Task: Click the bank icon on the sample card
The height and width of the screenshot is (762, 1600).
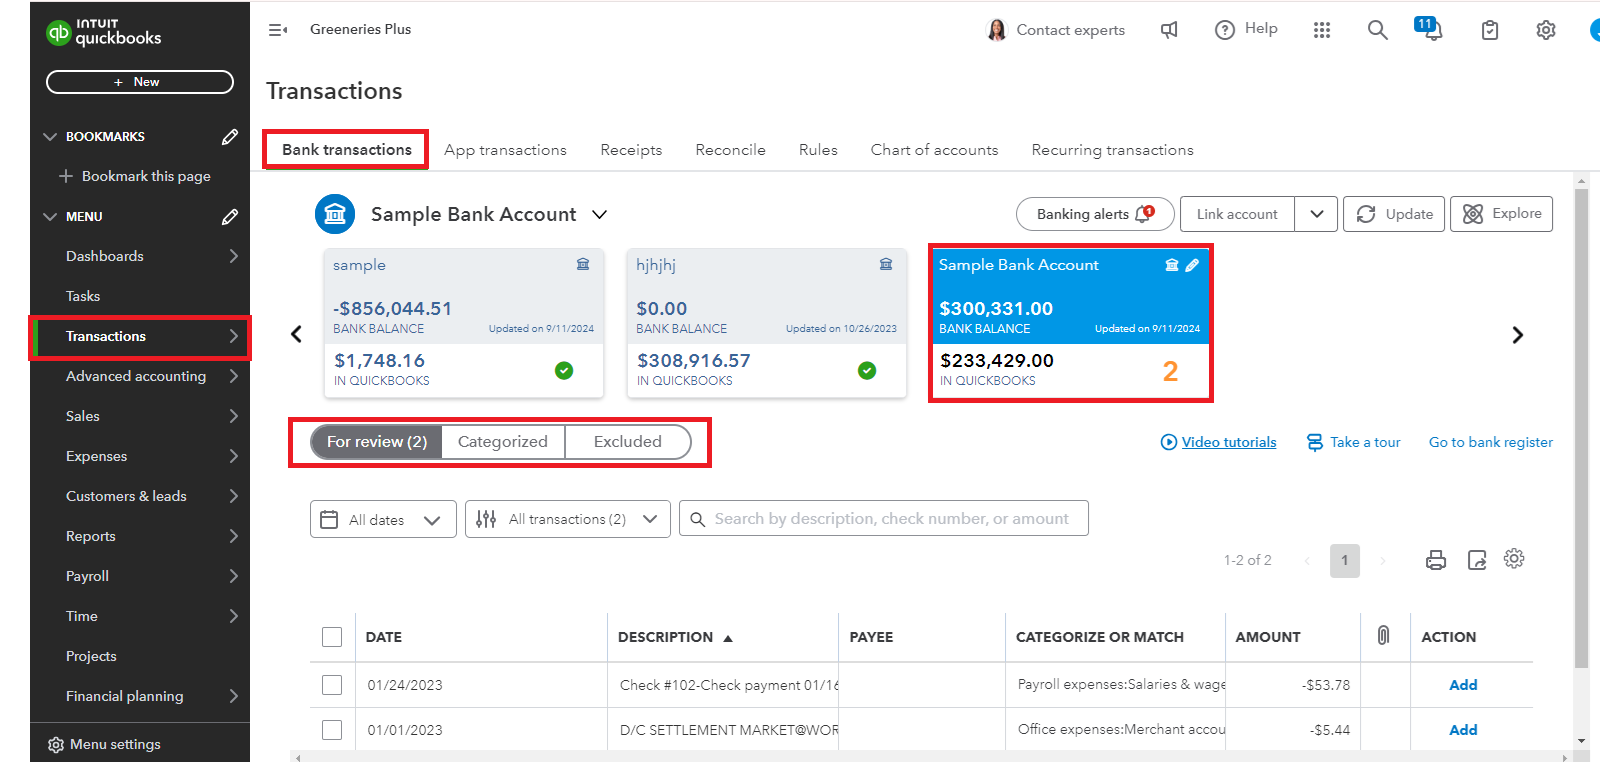Action: point(583,264)
